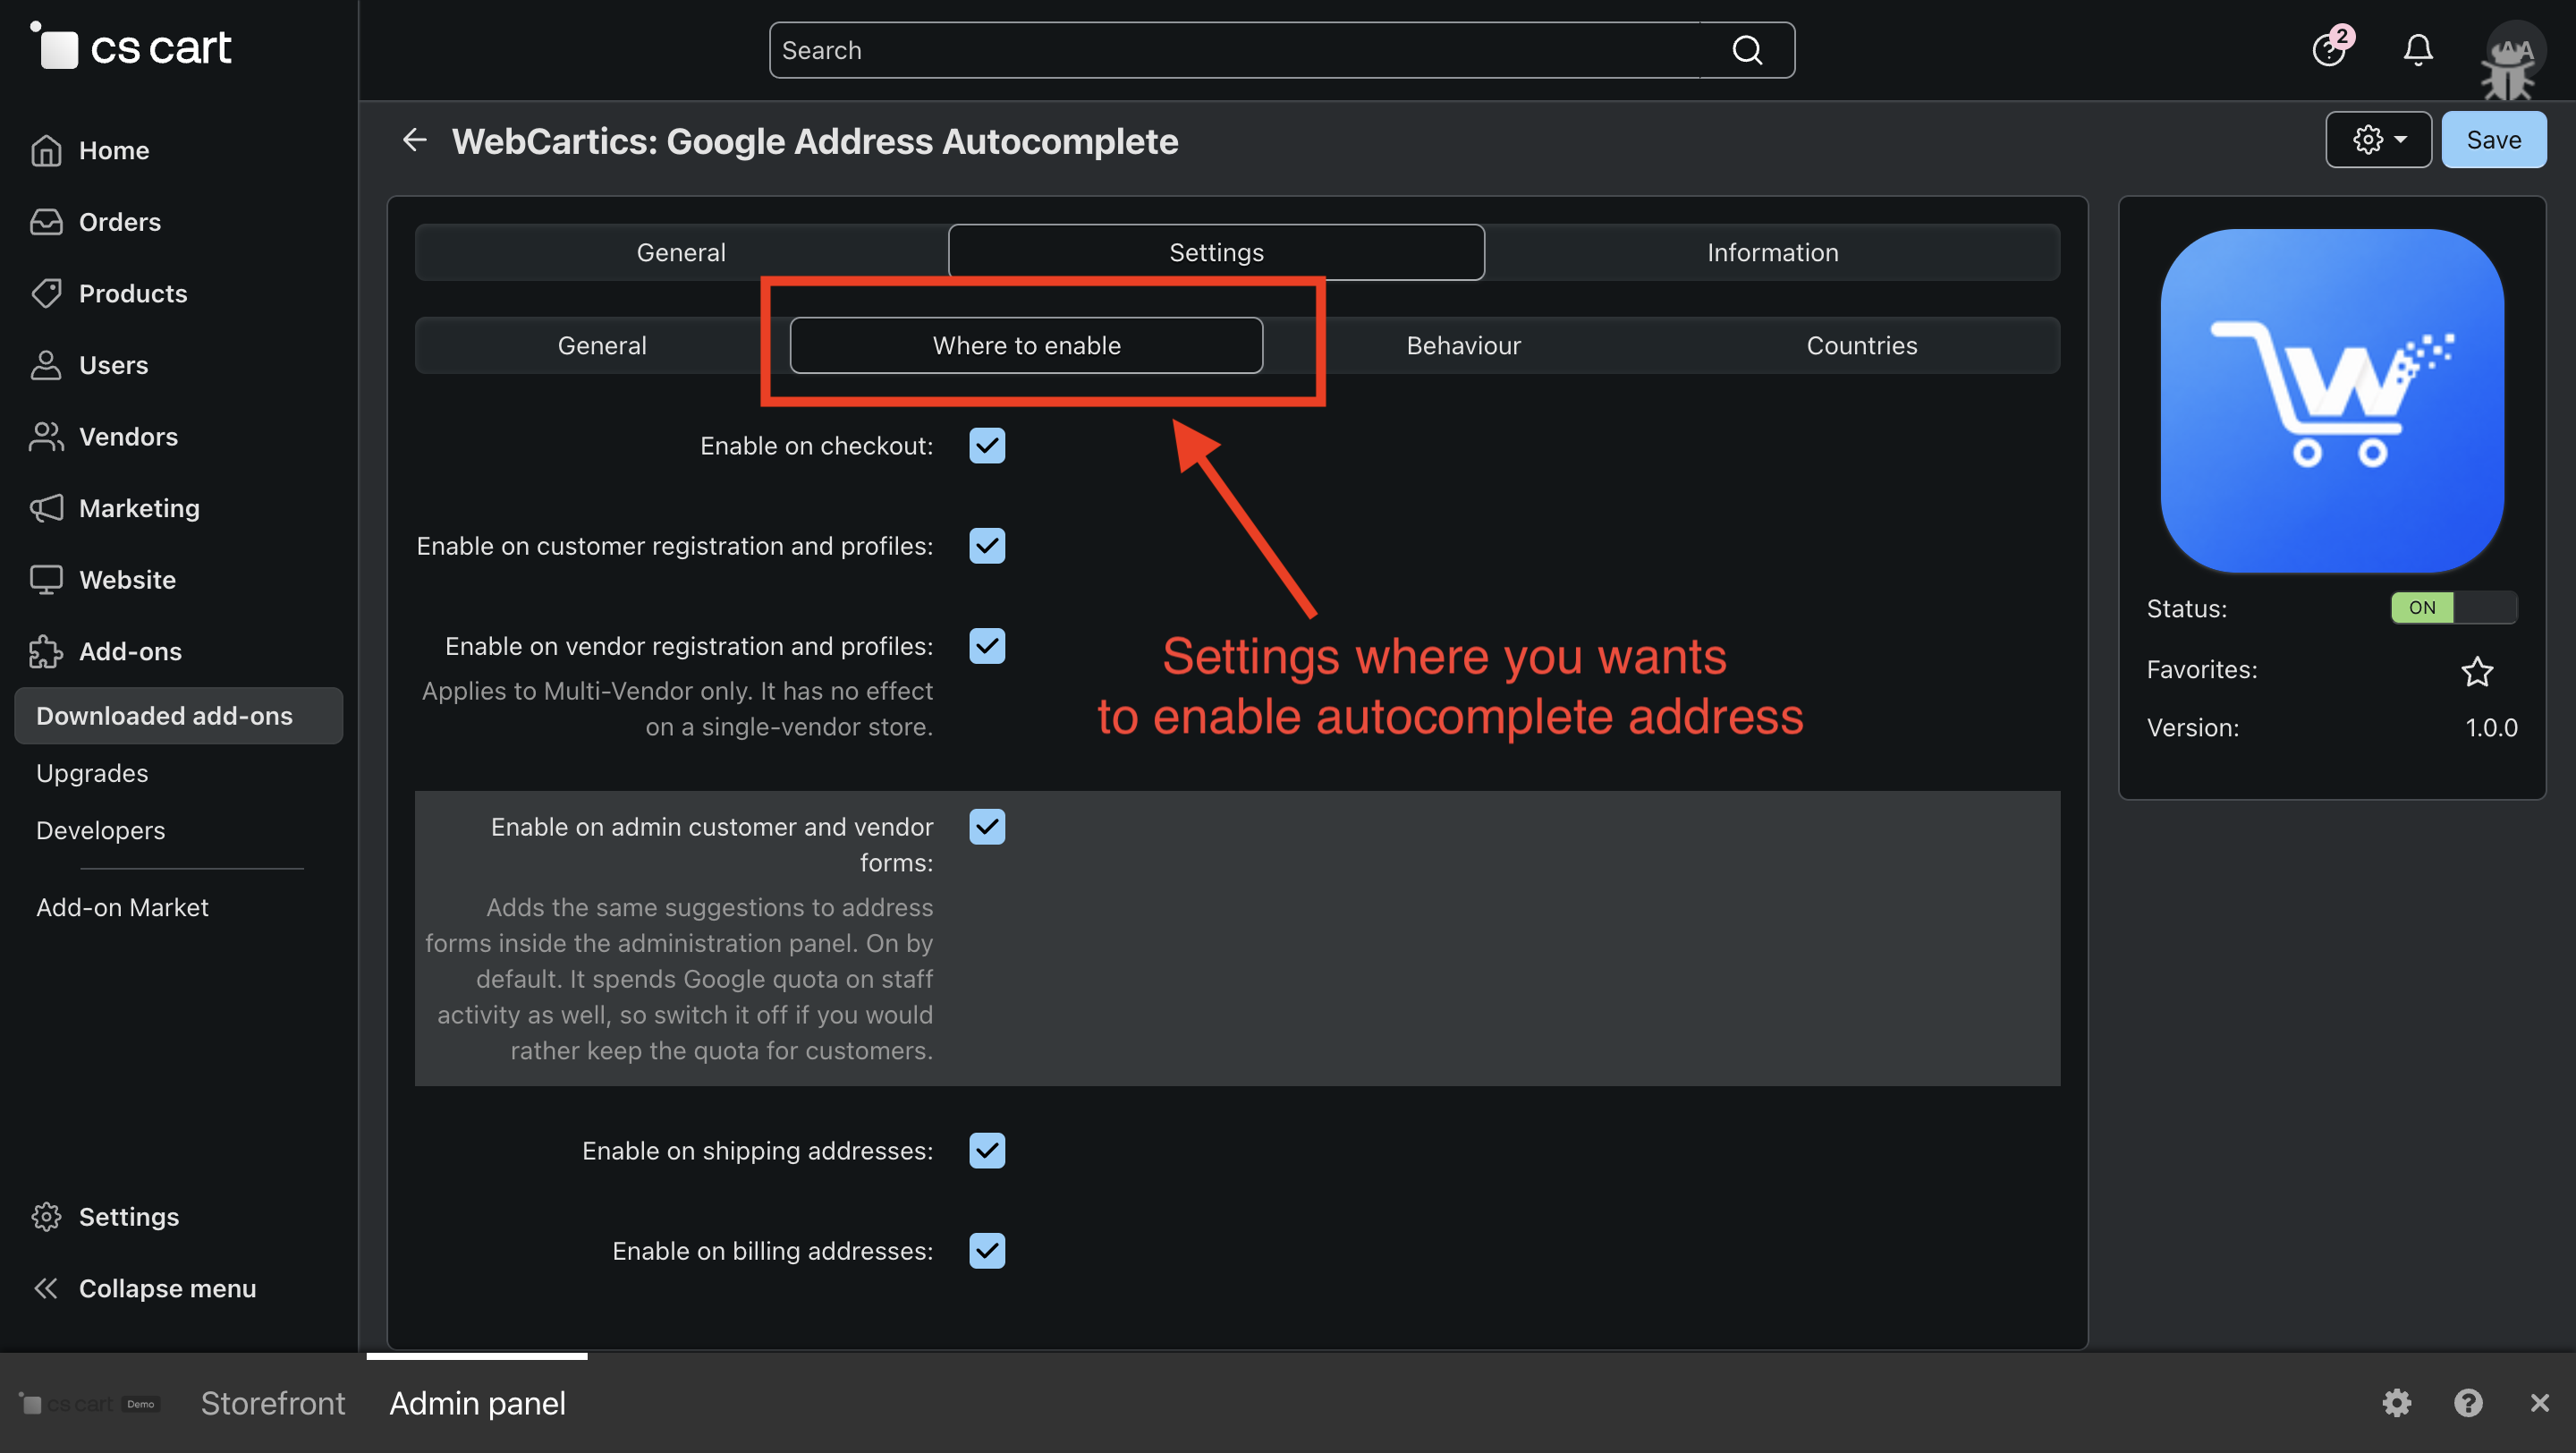Open Website section
Screen dimensions: 2576x1453
click(x=127, y=579)
